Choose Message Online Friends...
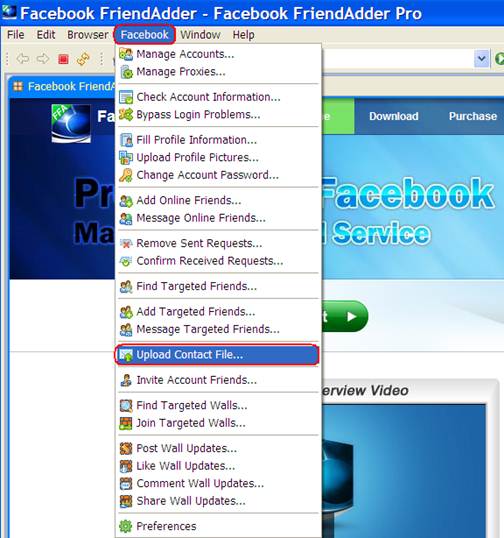504x538 pixels. tap(218, 218)
